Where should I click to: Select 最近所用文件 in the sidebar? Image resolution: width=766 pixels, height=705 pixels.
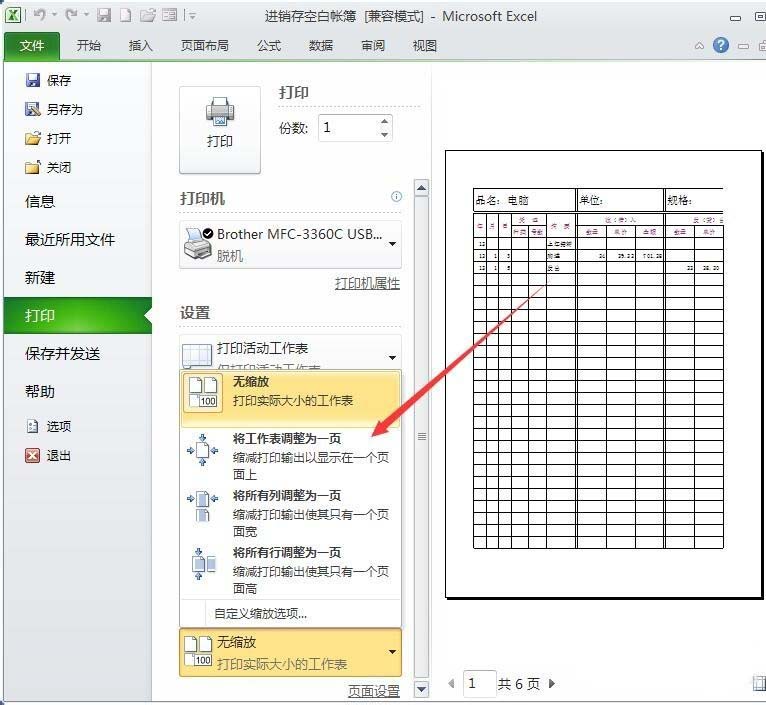[x=70, y=239]
